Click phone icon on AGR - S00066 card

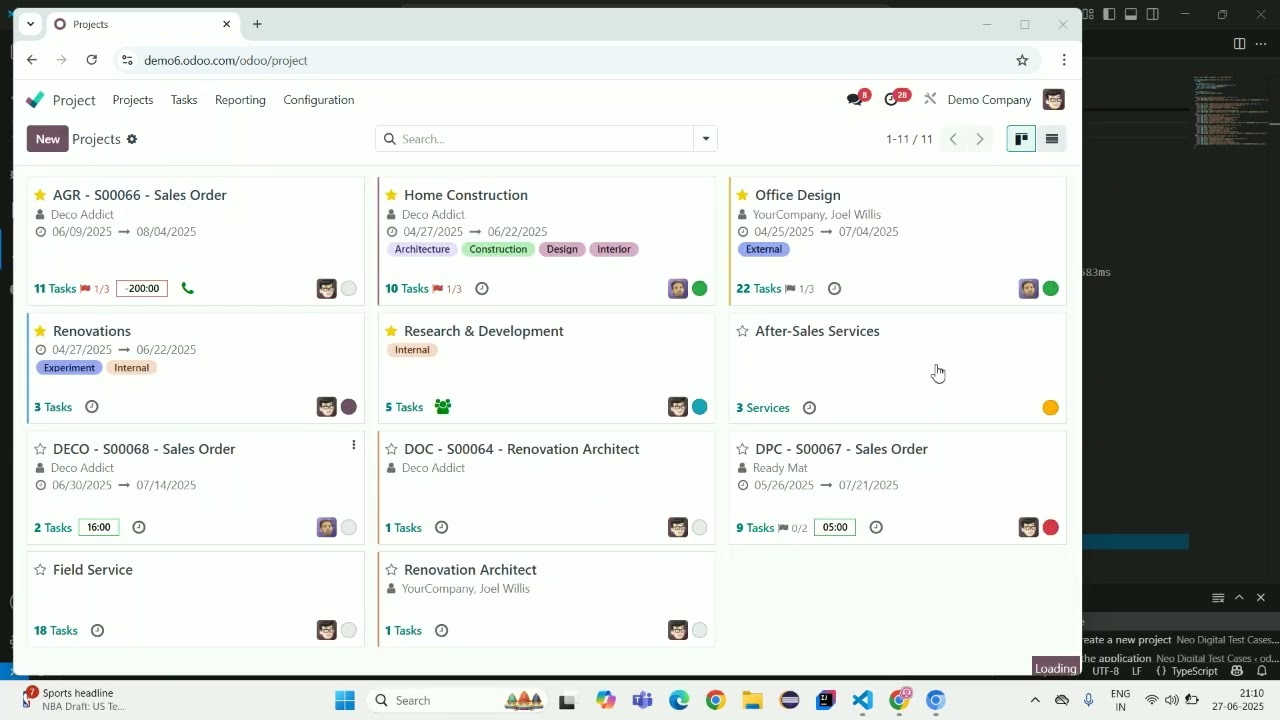coord(187,289)
